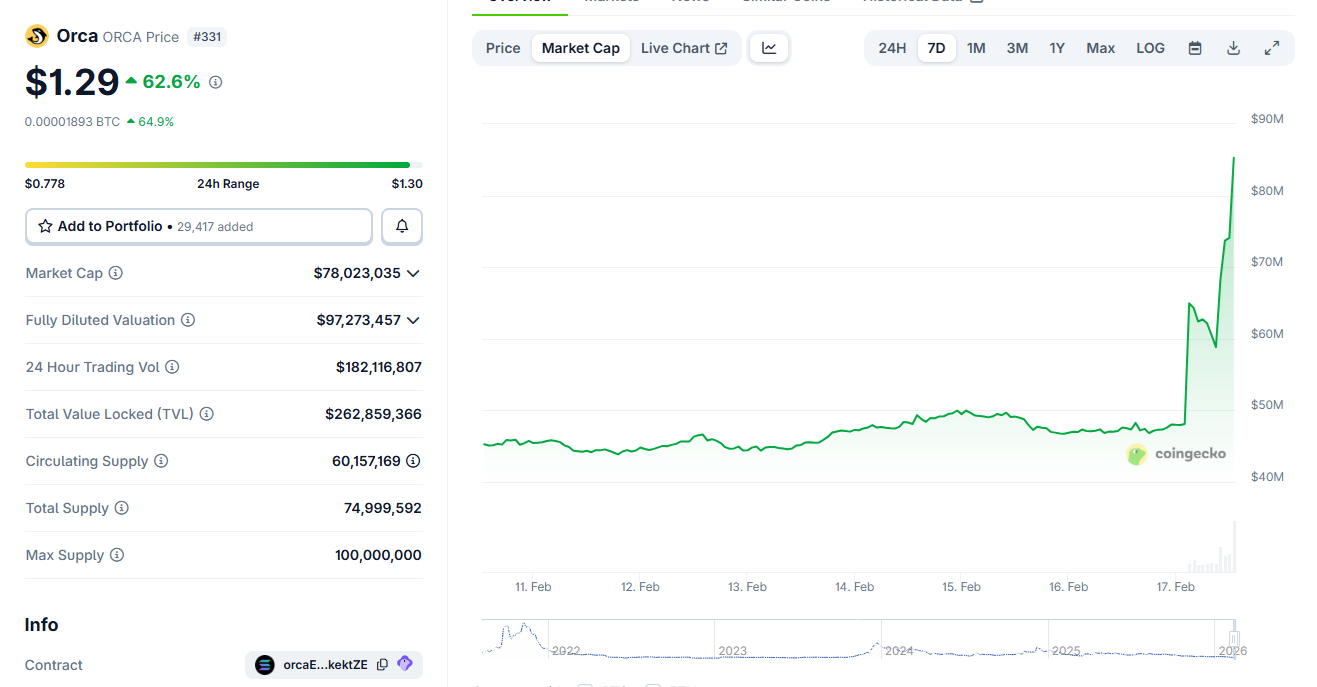Switch the chart to Price view
This screenshot has width=1317, height=687.
point(502,47)
